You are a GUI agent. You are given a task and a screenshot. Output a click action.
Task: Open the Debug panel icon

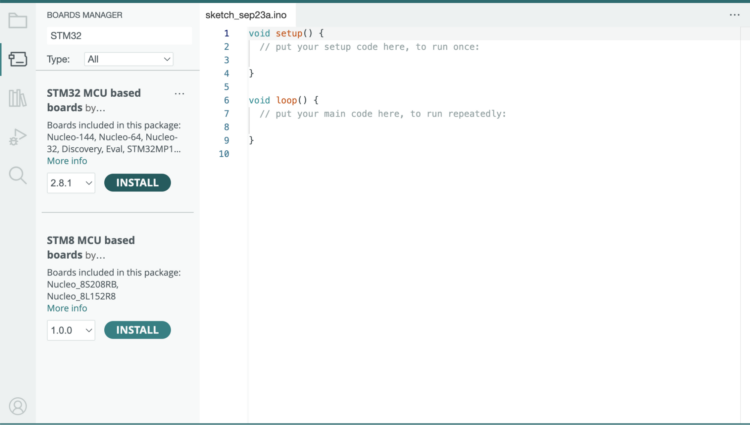coord(17,137)
